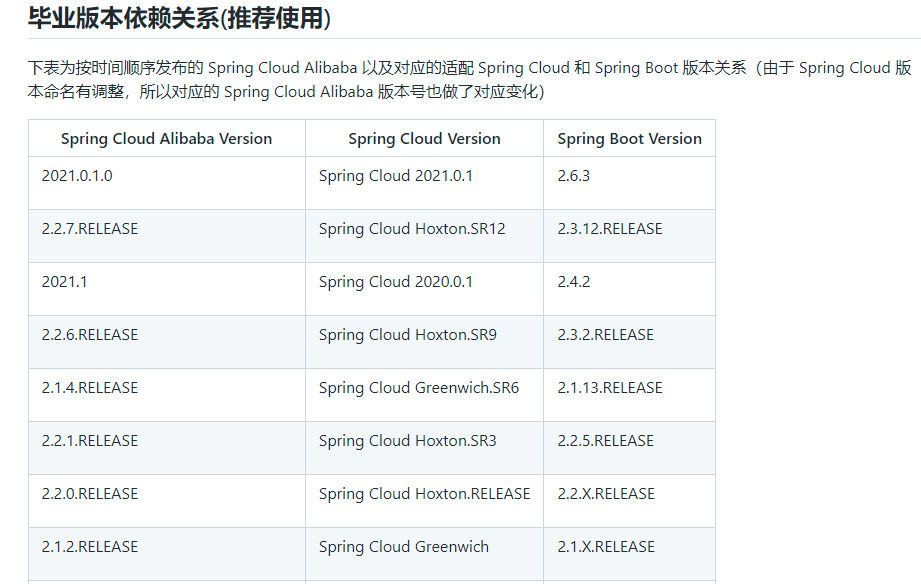Viewport: 921px width, 584px height.
Task: Click the Spring Cloud 2020.0.1 cell
Action: pos(396,282)
